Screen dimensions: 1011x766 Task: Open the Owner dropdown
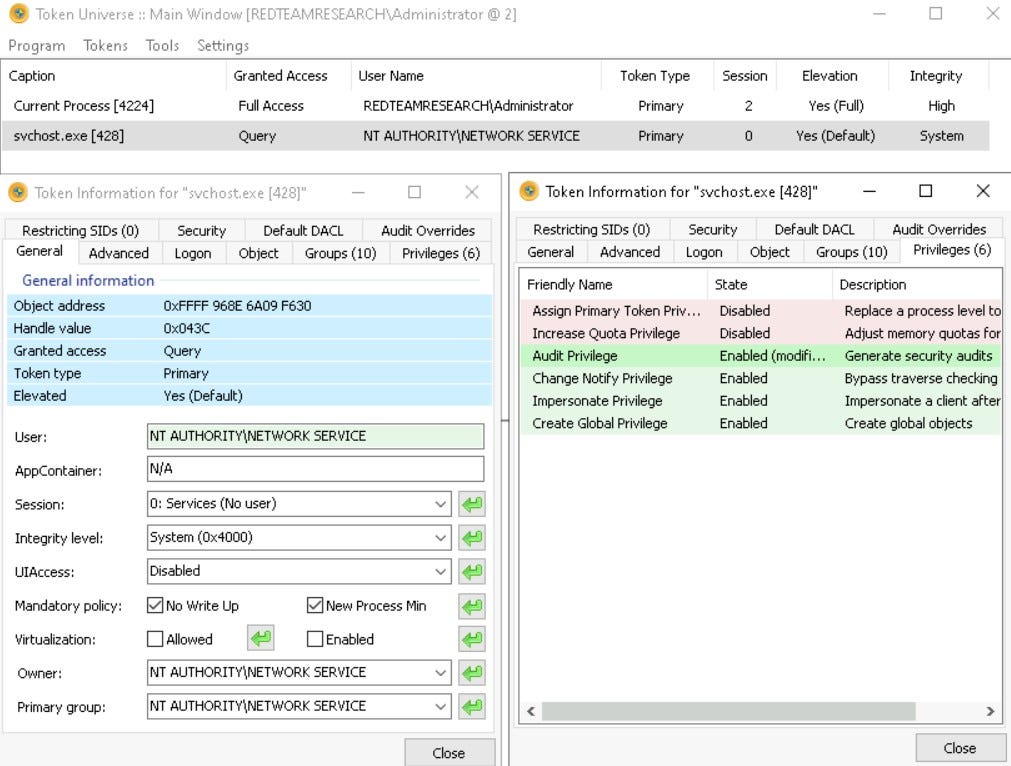(440, 673)
